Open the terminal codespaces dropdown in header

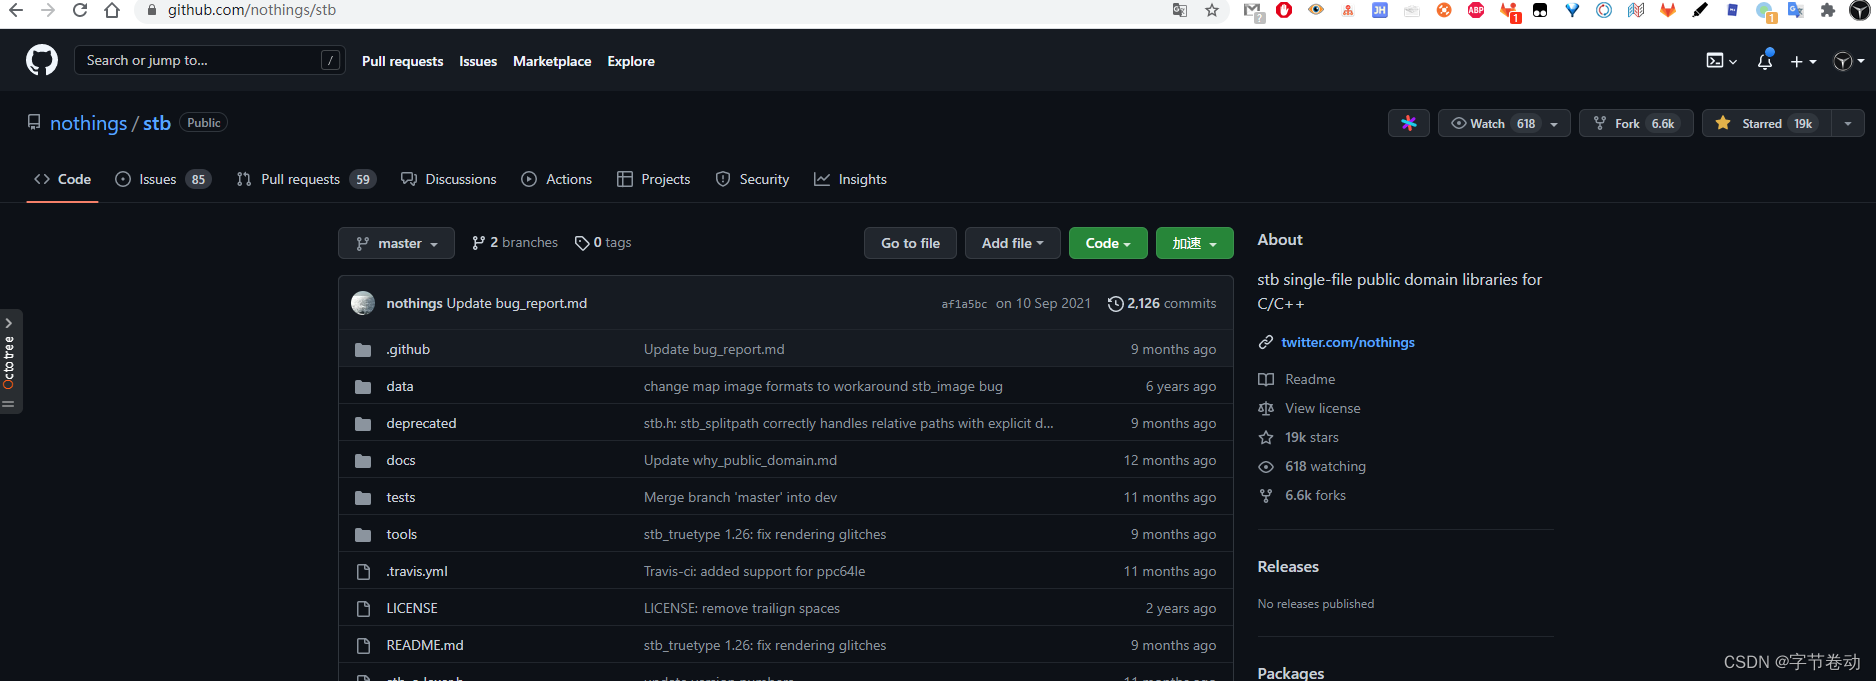1721,61
